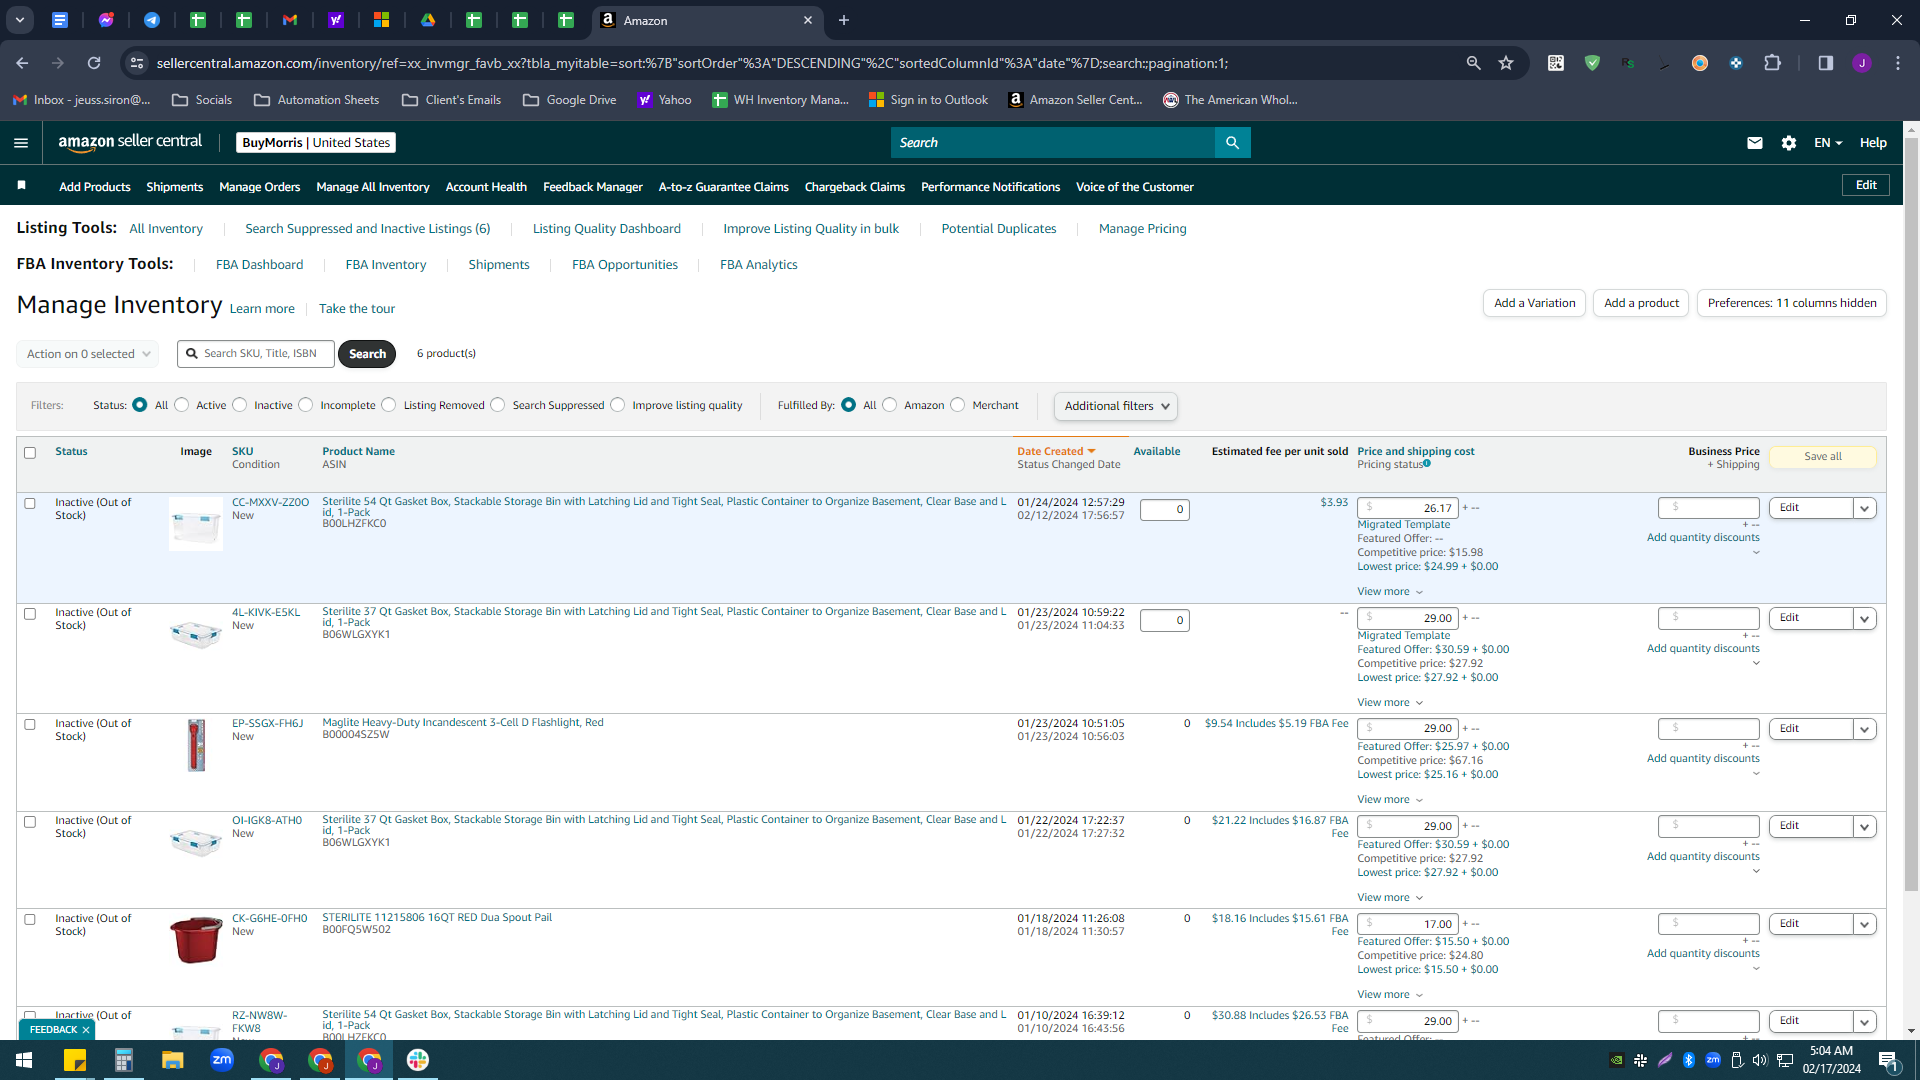The height and width of the screenshot is (1080, 1920).
Task: Select the Inactive status filter
Action: click(240, 405)
